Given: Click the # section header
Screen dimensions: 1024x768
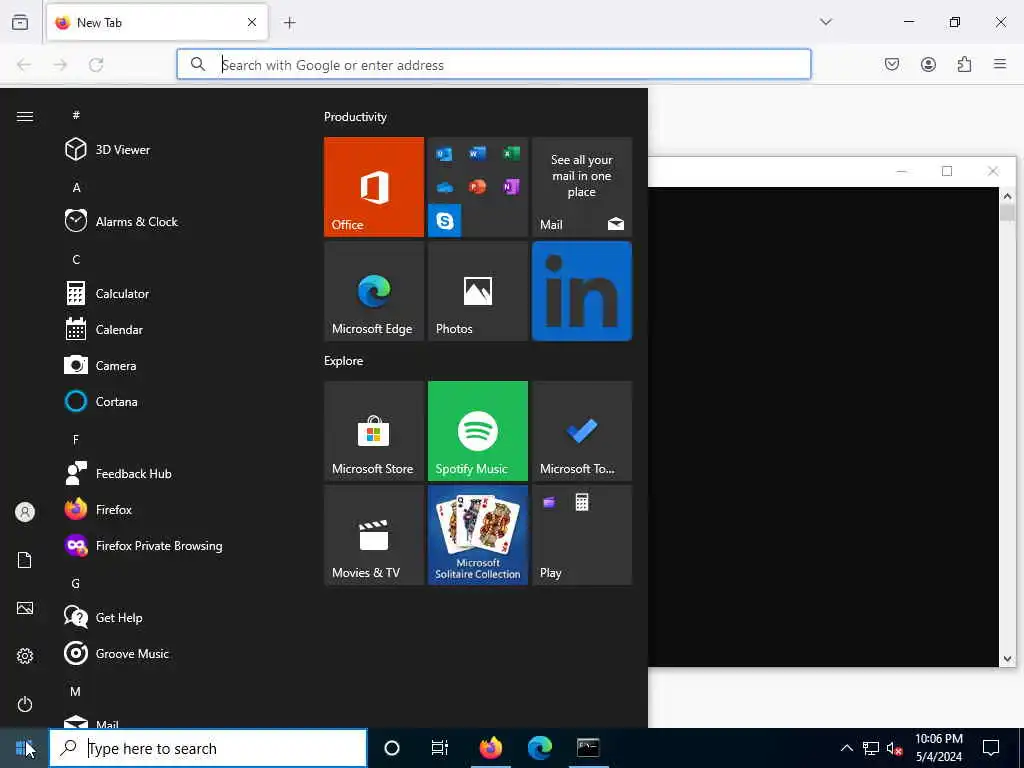Looking at the screenshot, I should pos(76,115).
